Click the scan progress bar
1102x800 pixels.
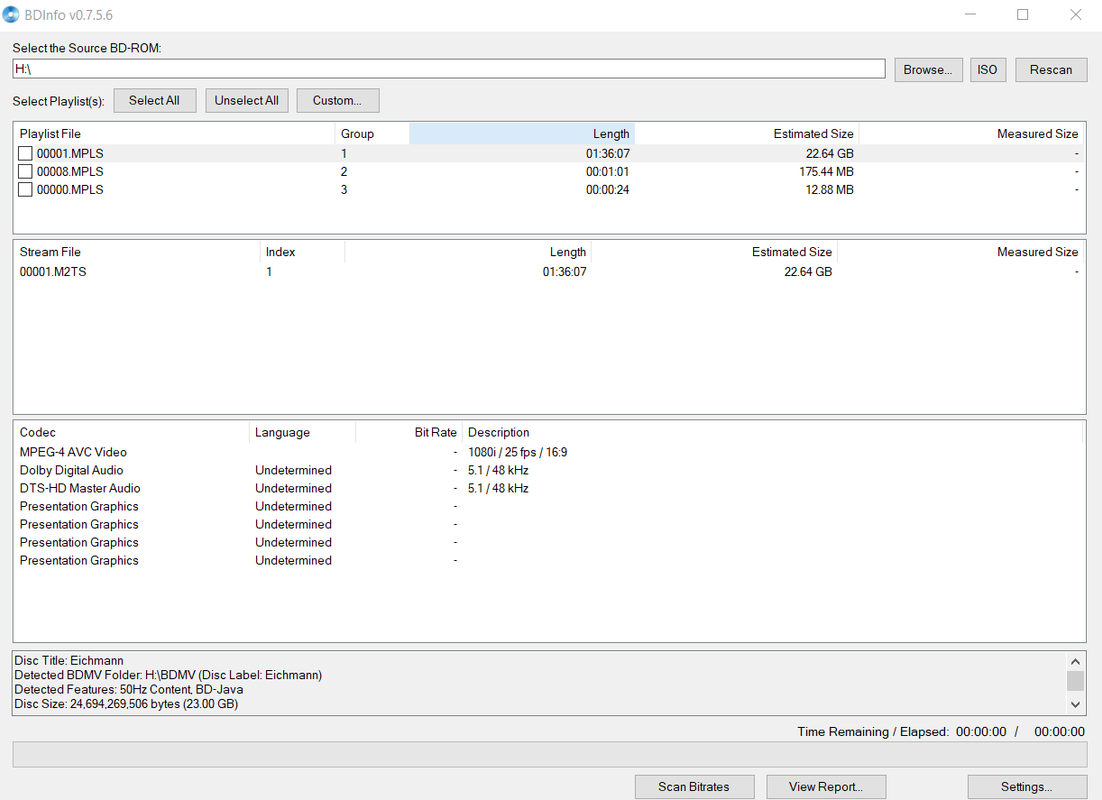pos(550,754)
